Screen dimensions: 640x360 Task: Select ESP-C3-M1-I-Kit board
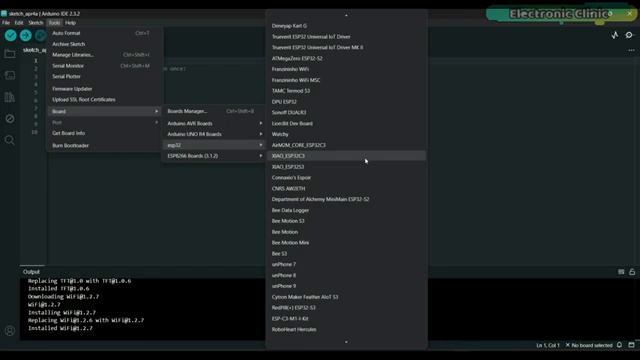[x=347, y=318]
